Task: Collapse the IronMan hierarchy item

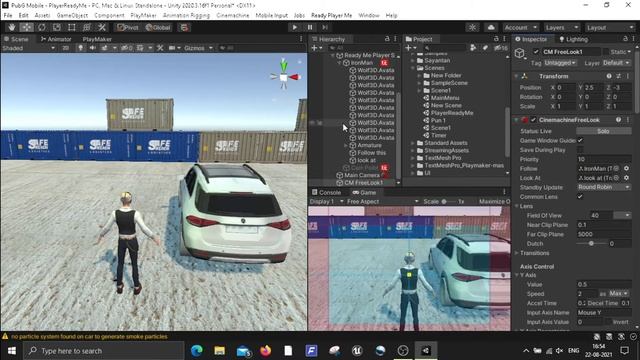Action: click(339, 63)
